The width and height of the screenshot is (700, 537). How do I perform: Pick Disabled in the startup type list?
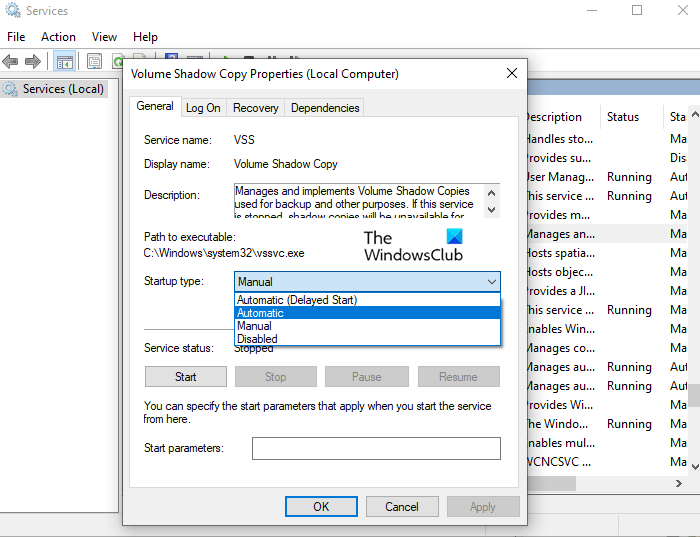click(257, 339)
